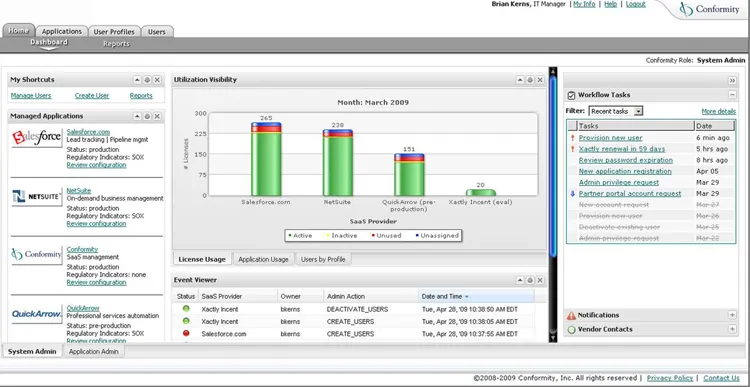Image resolution: width=750 pixels, height=387 pixels.
Task: Click the Conformity logo in Managed Applications
Action: pos(37,255)
